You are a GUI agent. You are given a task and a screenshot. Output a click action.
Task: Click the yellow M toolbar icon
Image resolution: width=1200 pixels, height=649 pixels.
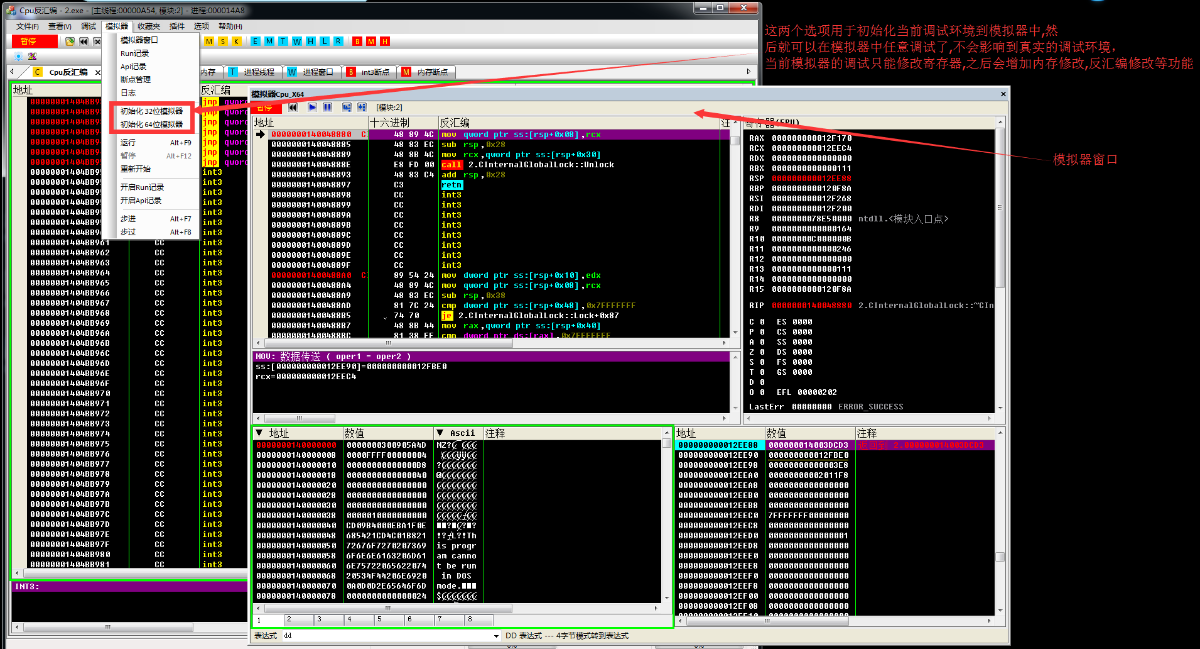coord(209,41)
